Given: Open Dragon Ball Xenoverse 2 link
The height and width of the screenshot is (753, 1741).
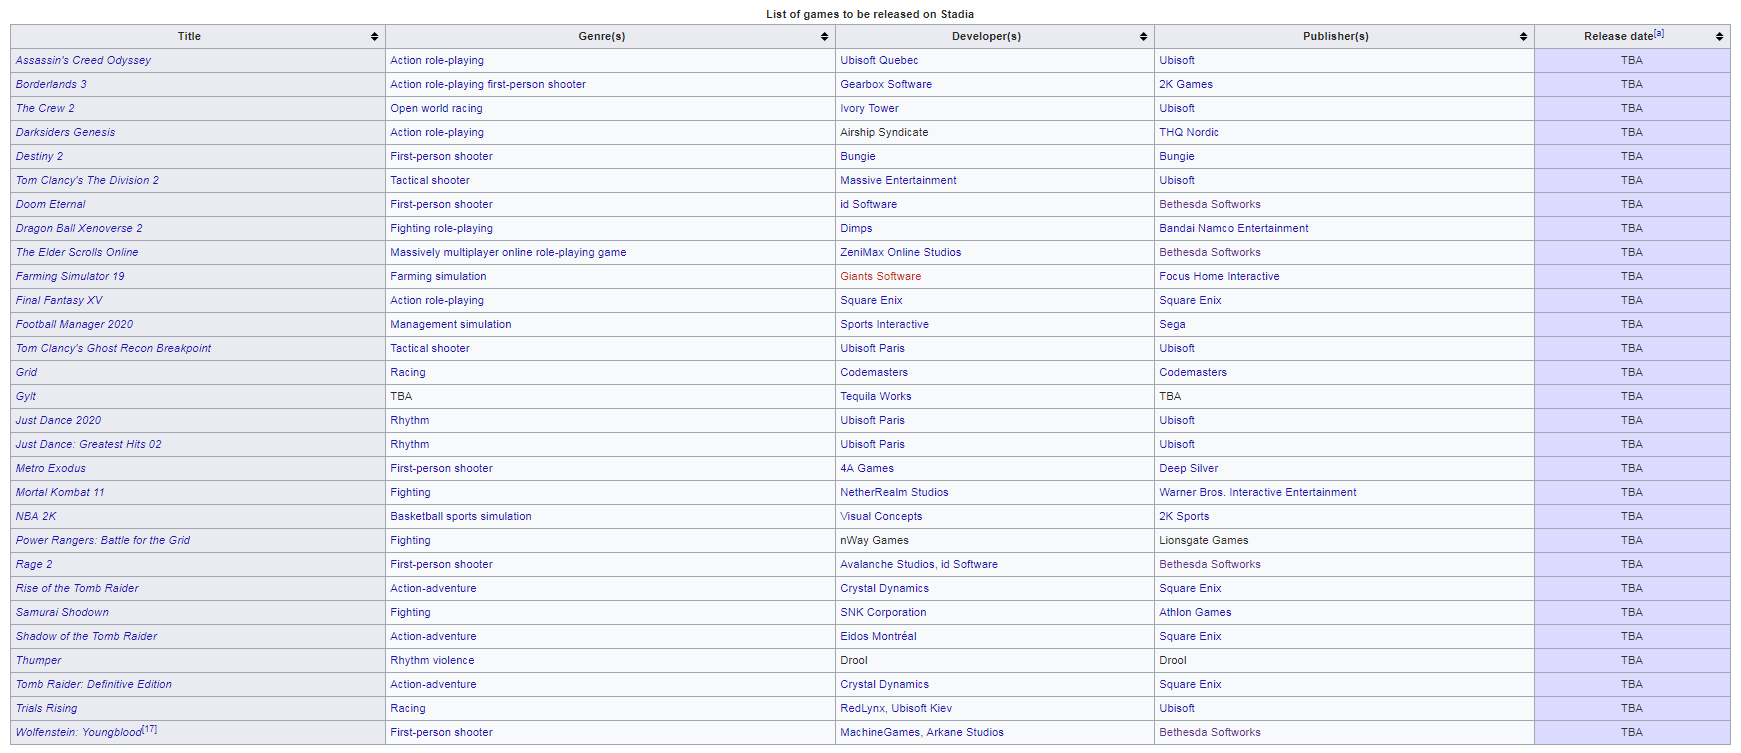Looking at the screenshot, I should coord(79,228).
